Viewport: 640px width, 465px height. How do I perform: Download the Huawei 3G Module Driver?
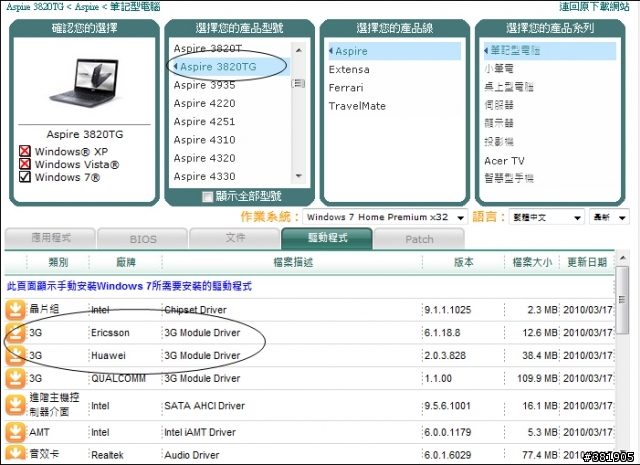point(15,355)
